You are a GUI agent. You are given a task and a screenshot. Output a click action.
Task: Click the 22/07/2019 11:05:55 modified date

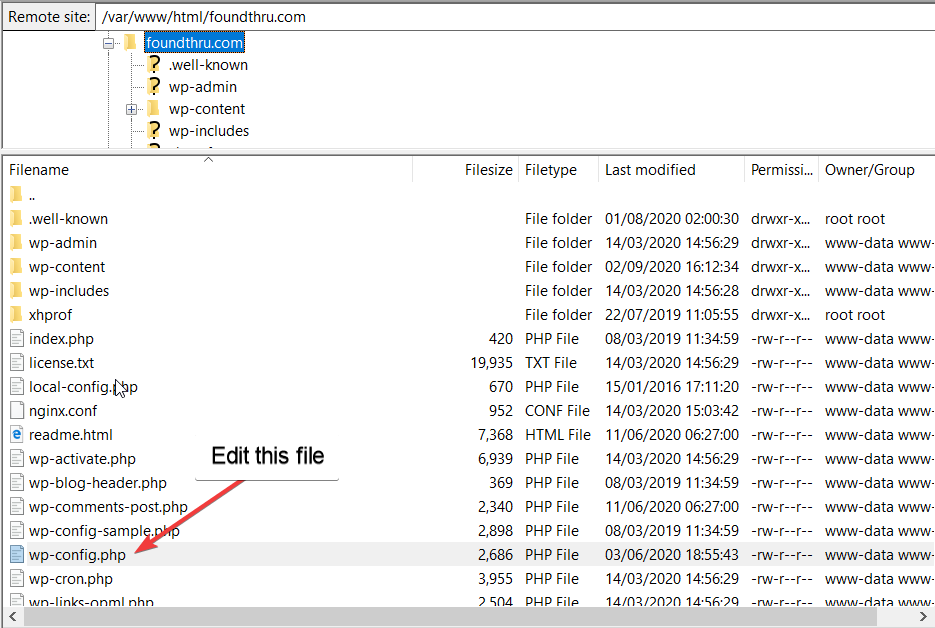click(x=671, y=315)
